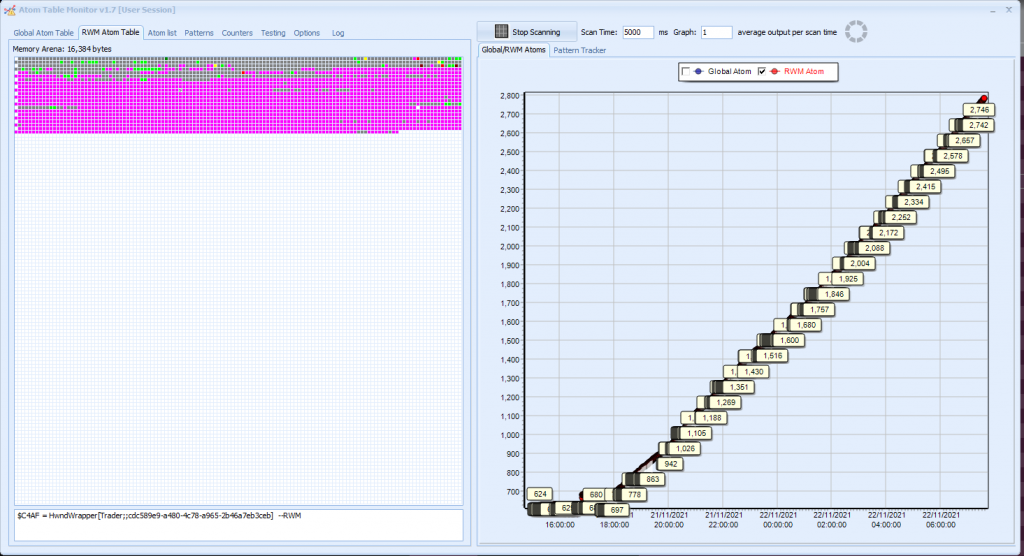
Task: Switch to the Testing tab
Action: [x=273, y=33]
